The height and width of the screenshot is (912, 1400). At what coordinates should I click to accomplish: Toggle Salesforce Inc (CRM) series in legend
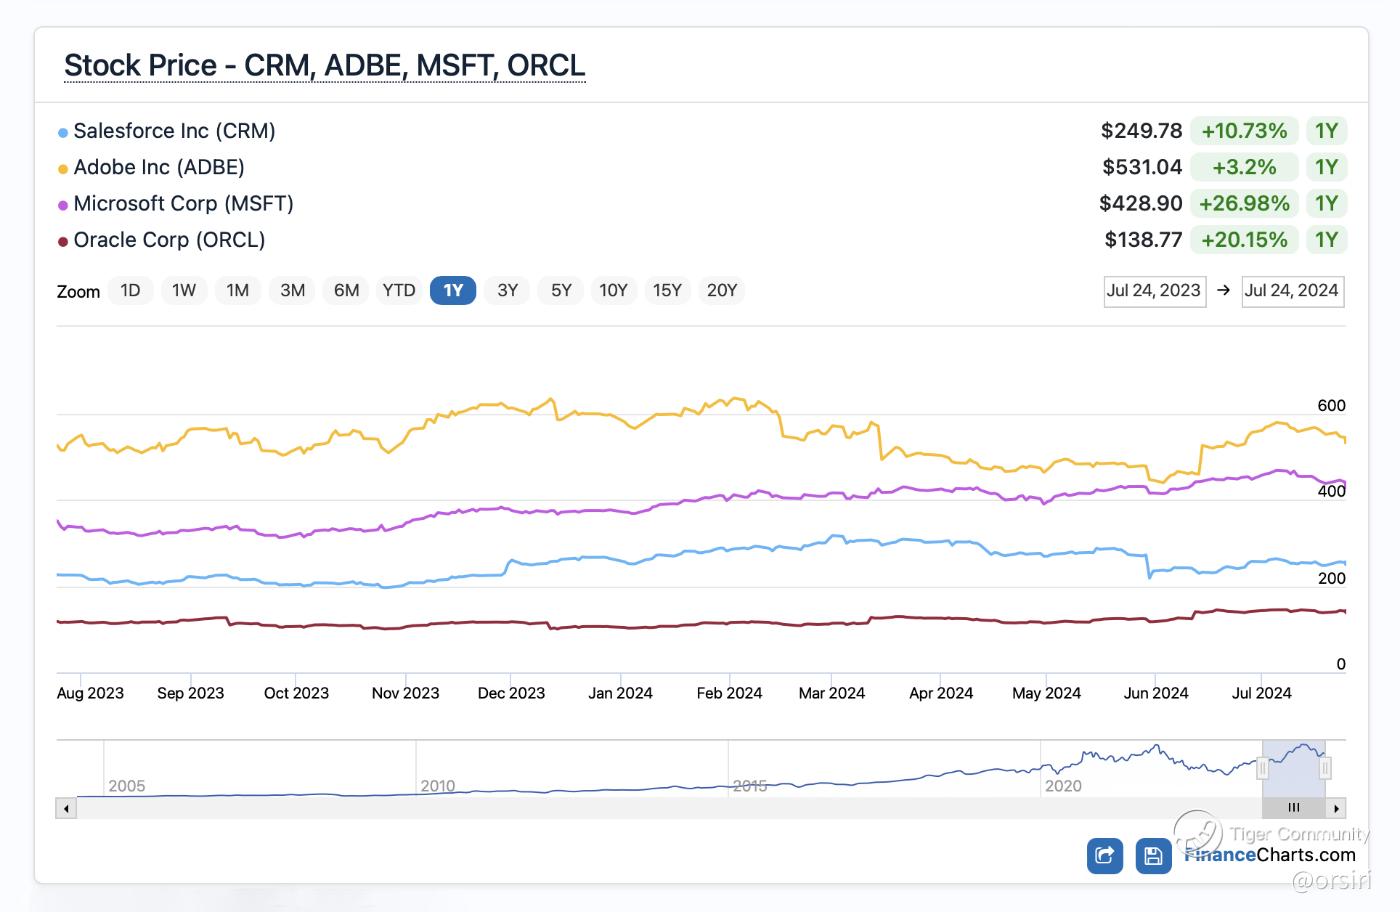174,131
